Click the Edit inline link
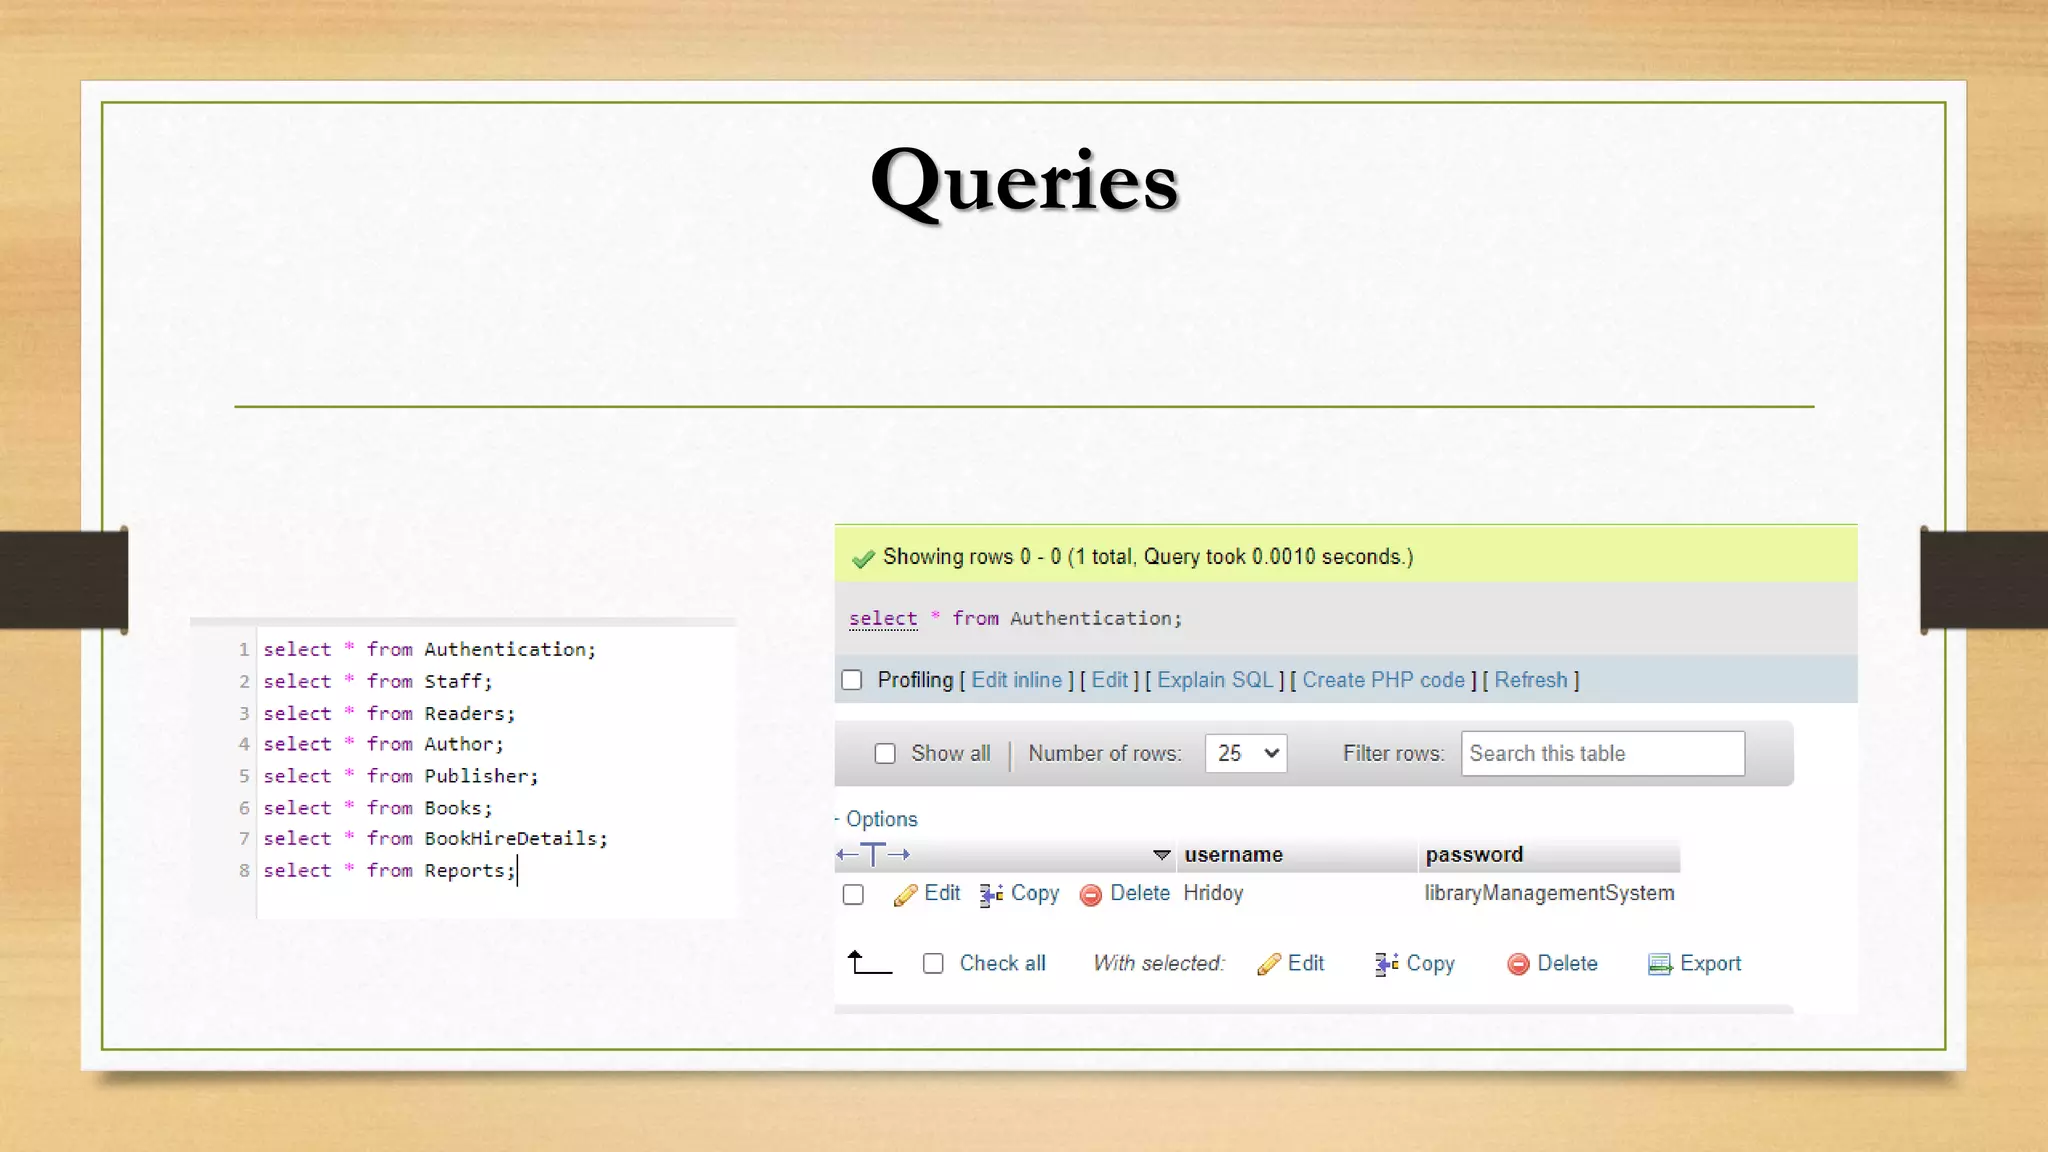Screen dimensions: 2048x1152 [x=1017, y=680]
